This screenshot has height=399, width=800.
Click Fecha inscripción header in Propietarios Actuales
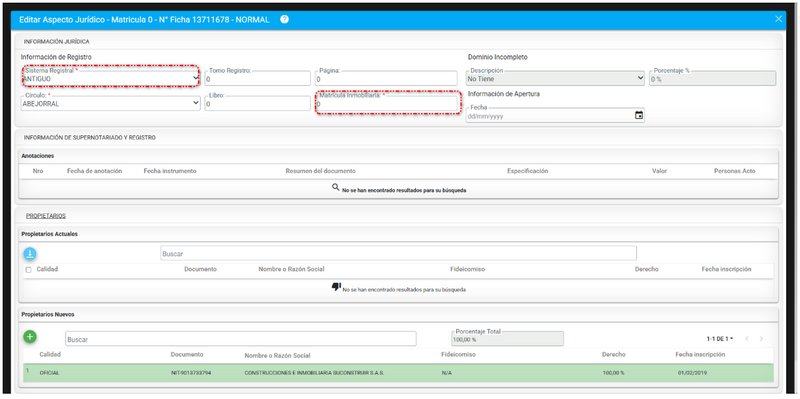click(x=727, y=269)
